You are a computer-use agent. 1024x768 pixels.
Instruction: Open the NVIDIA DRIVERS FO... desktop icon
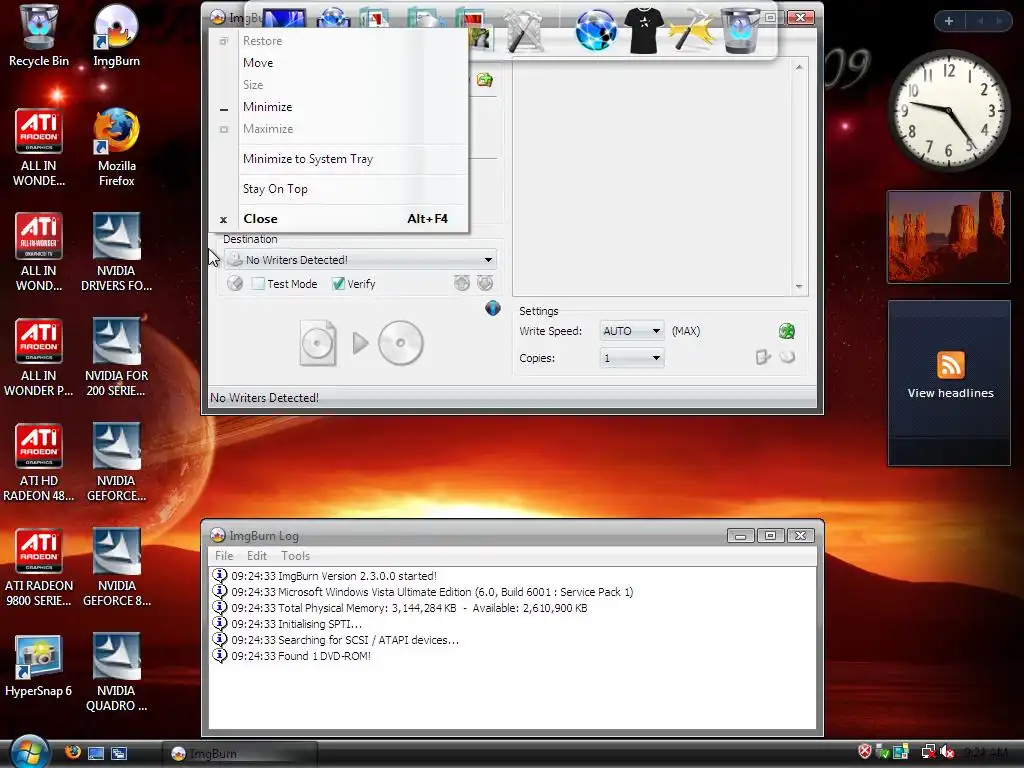click(116, 253)
